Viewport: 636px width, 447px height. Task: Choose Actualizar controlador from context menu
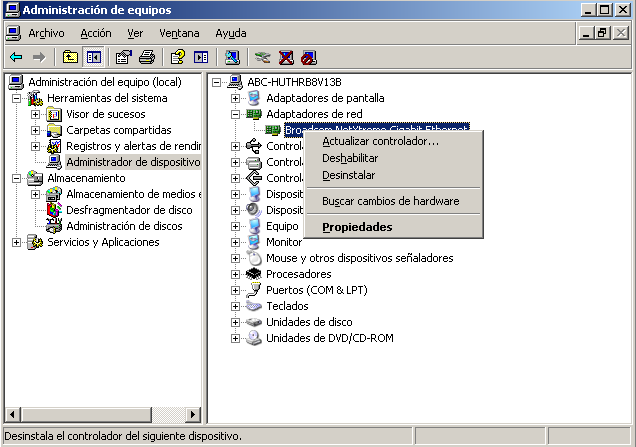pyautogui.click(x=393, y=141)
